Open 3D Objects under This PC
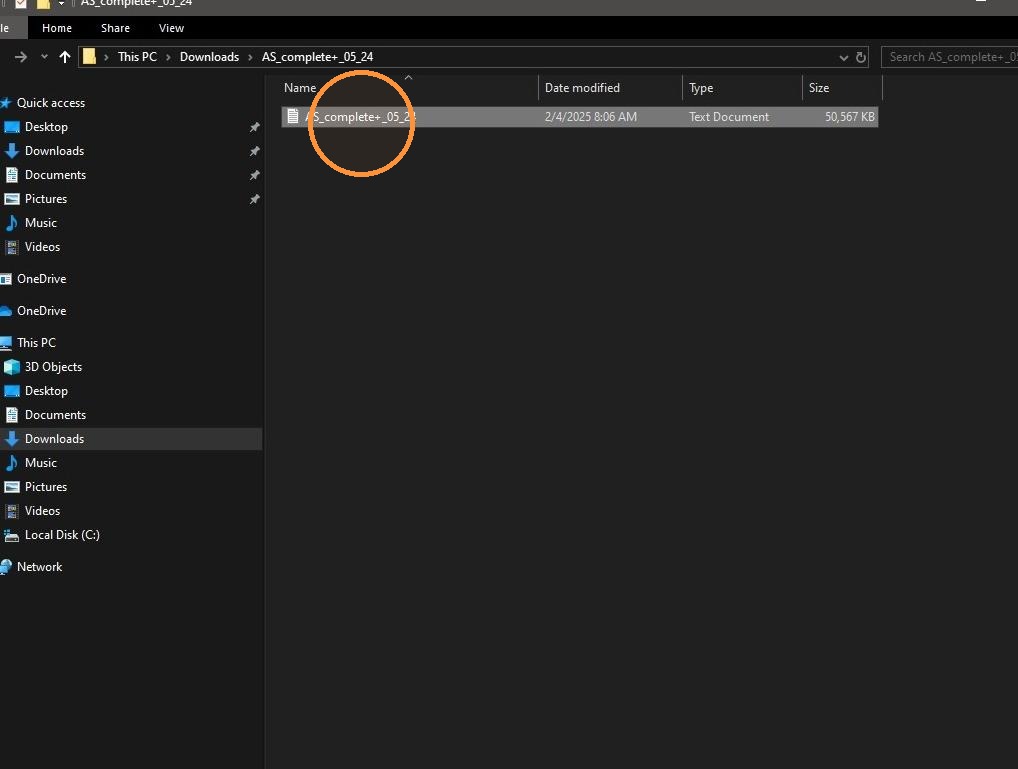This screenshot has height=769, width=1018. tap(53, 366)
